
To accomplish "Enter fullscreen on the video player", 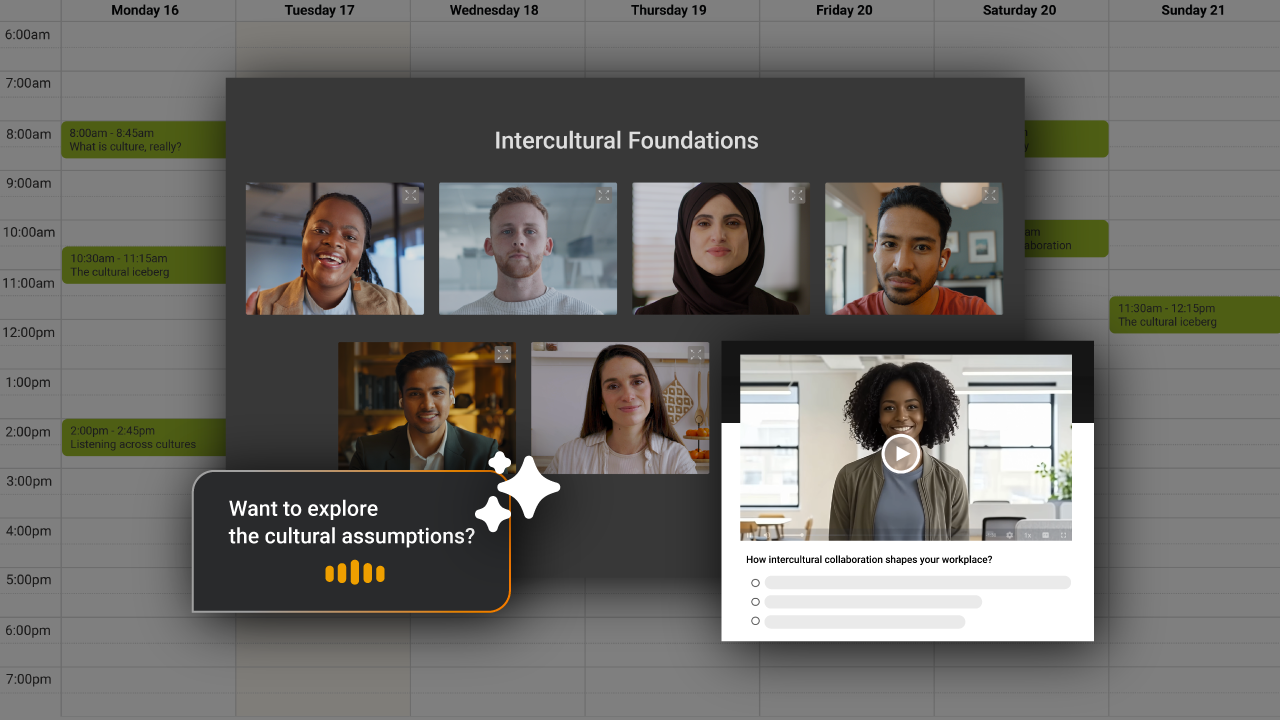I will coord(1063,535).
